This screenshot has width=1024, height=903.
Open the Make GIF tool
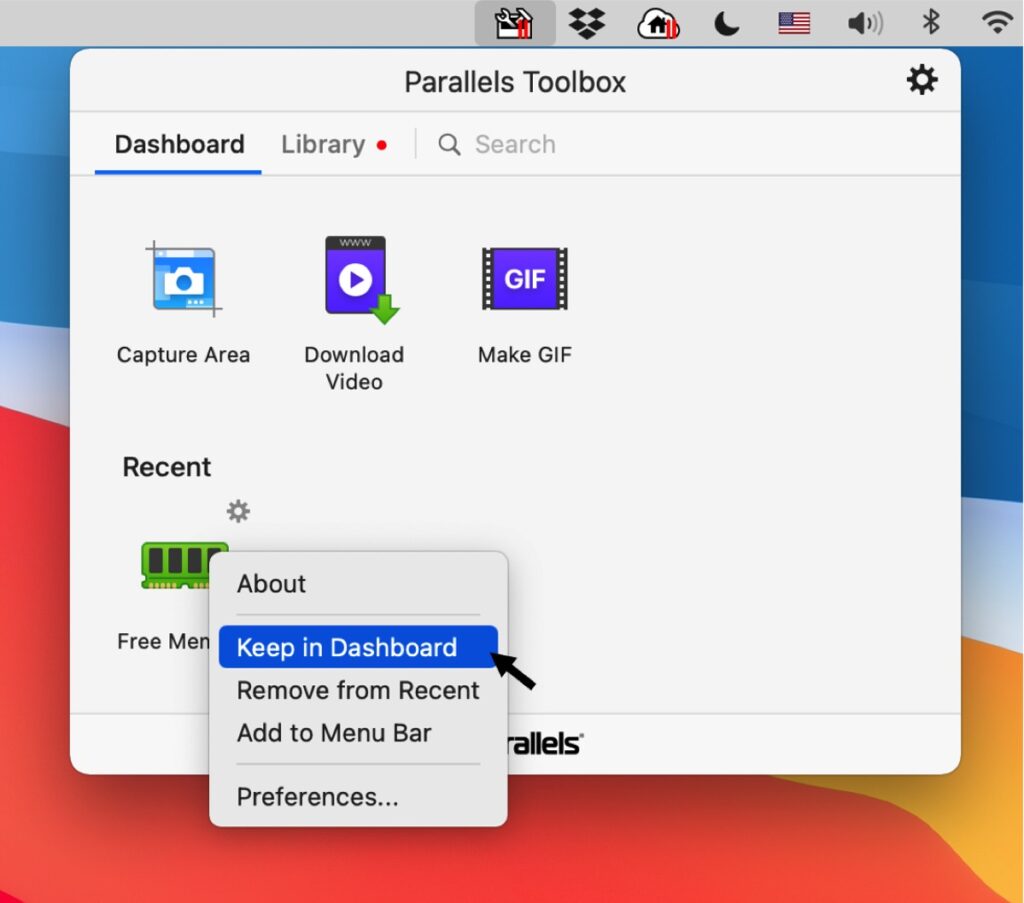pyautogui.click(x=524, y=278)
